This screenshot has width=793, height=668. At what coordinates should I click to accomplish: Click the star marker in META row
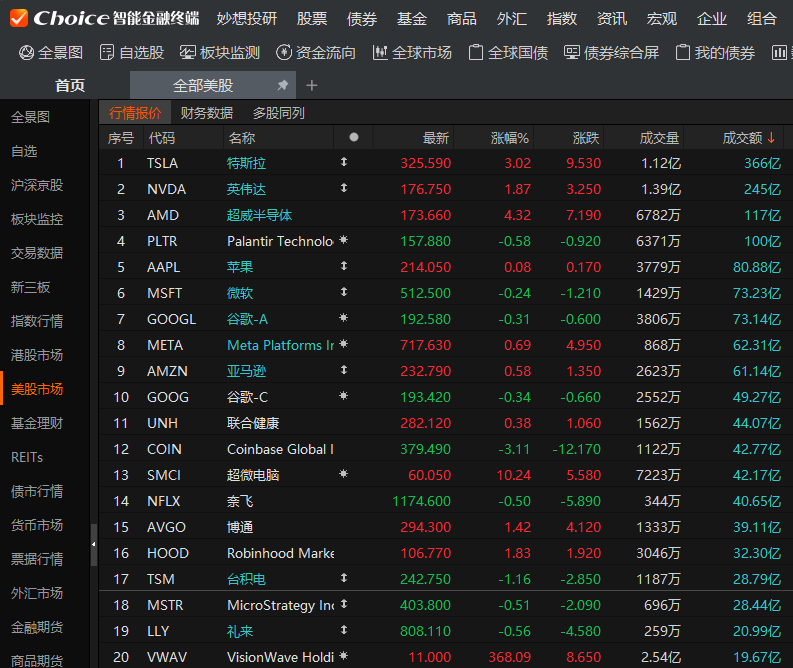[344, 344]
